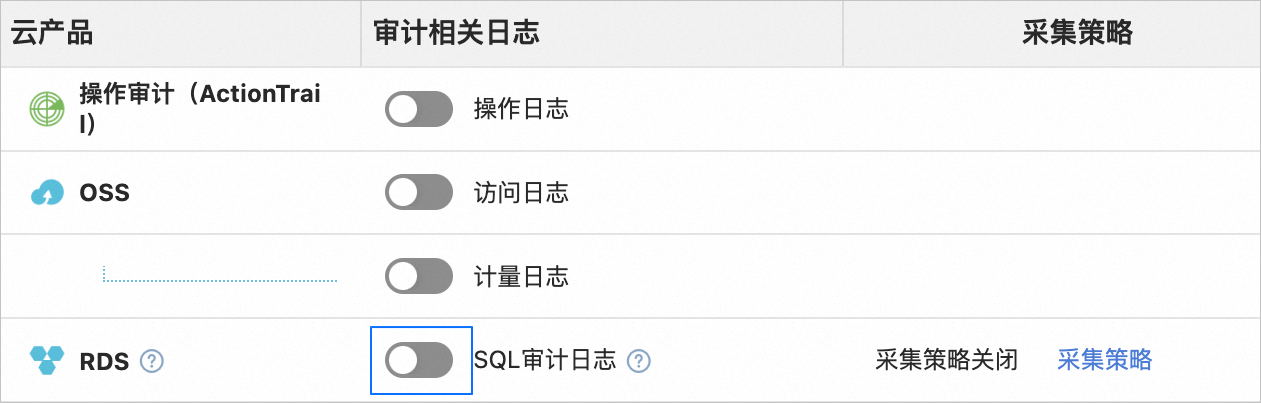The height and width of the screenshot is (403, 1261).
Task: Turn on the 访问日志 switch
Action: [418, 193]
